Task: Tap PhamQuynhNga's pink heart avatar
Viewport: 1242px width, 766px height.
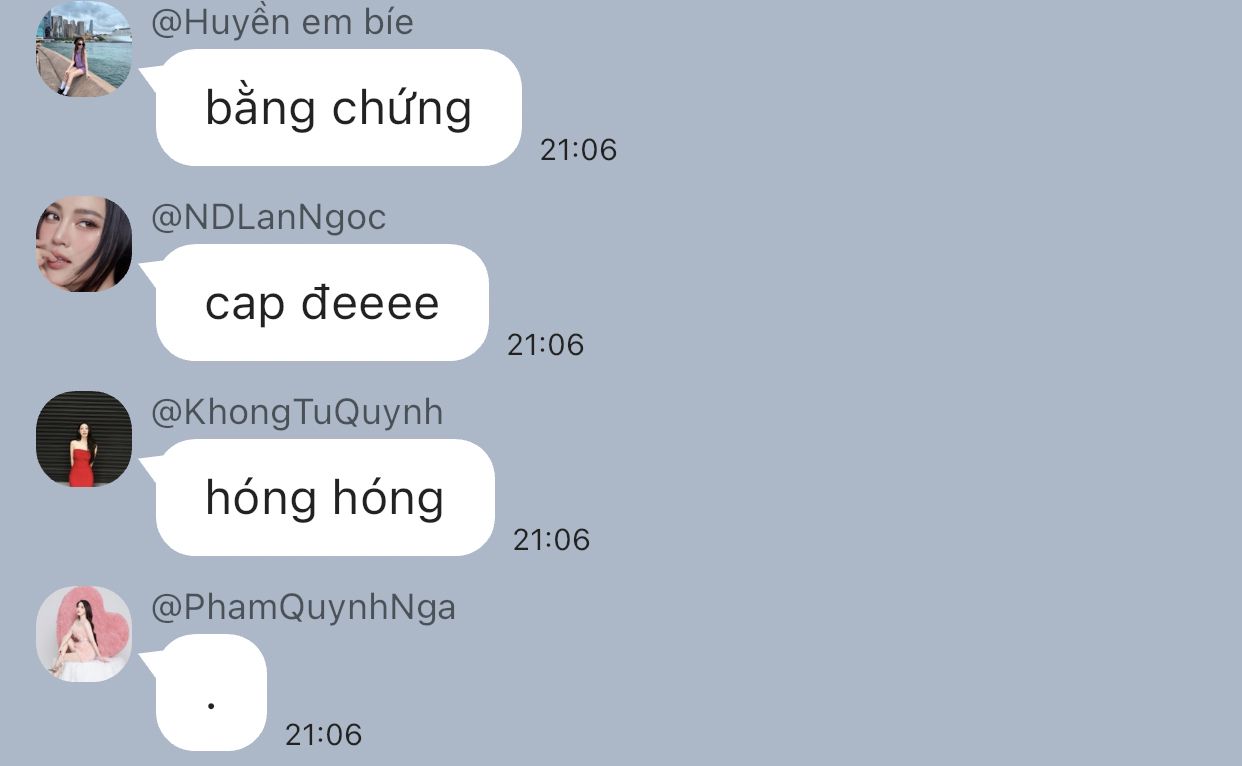Action: click(84, 634)
